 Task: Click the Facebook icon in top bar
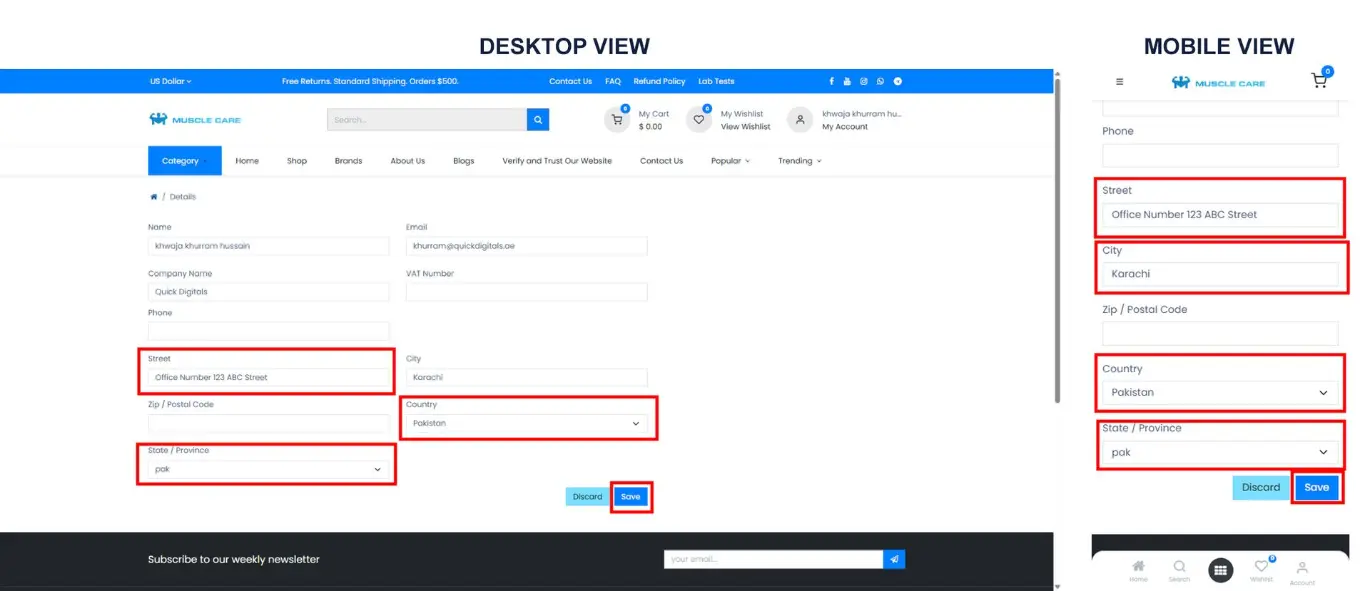831,81
